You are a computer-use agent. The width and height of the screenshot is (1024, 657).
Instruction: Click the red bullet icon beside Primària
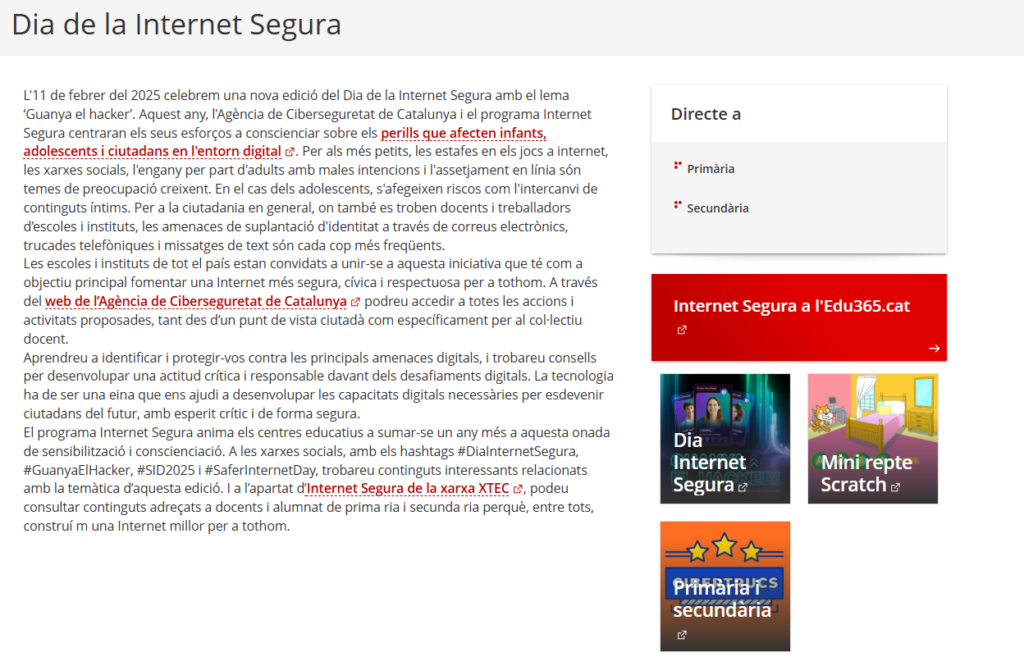[677, 166]
